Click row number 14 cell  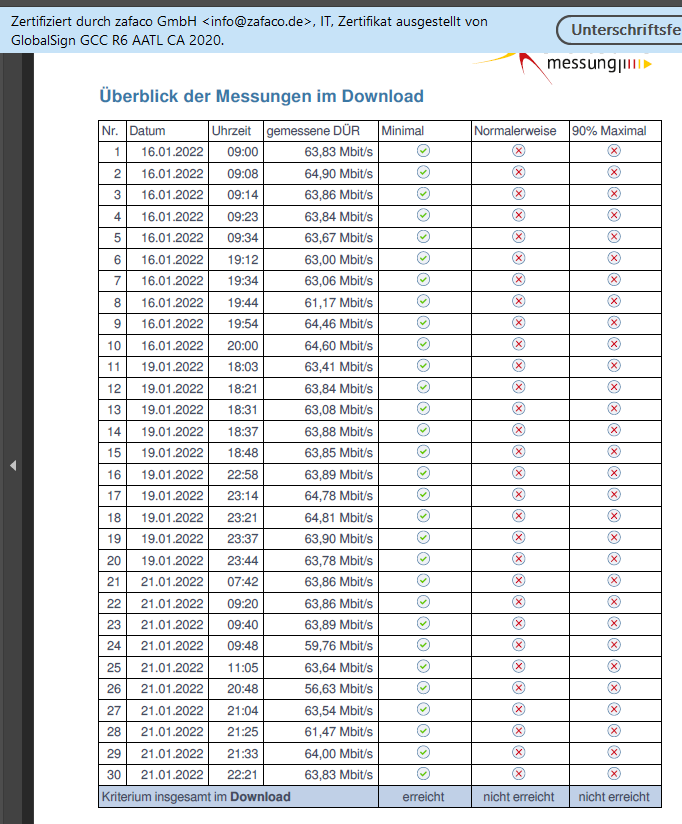pos(113,431)
